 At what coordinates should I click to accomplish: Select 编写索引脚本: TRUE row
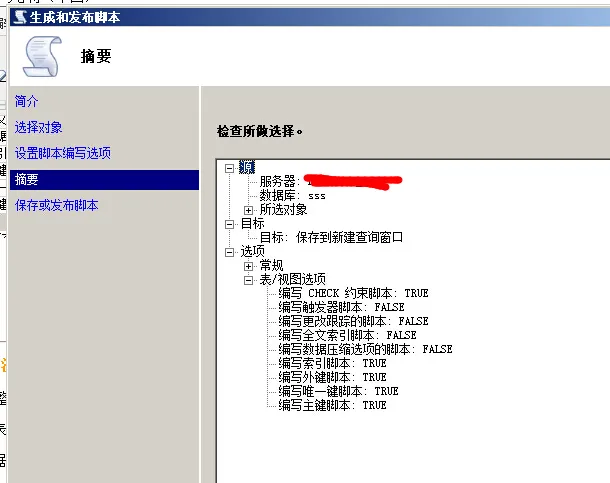click(332, 364)
